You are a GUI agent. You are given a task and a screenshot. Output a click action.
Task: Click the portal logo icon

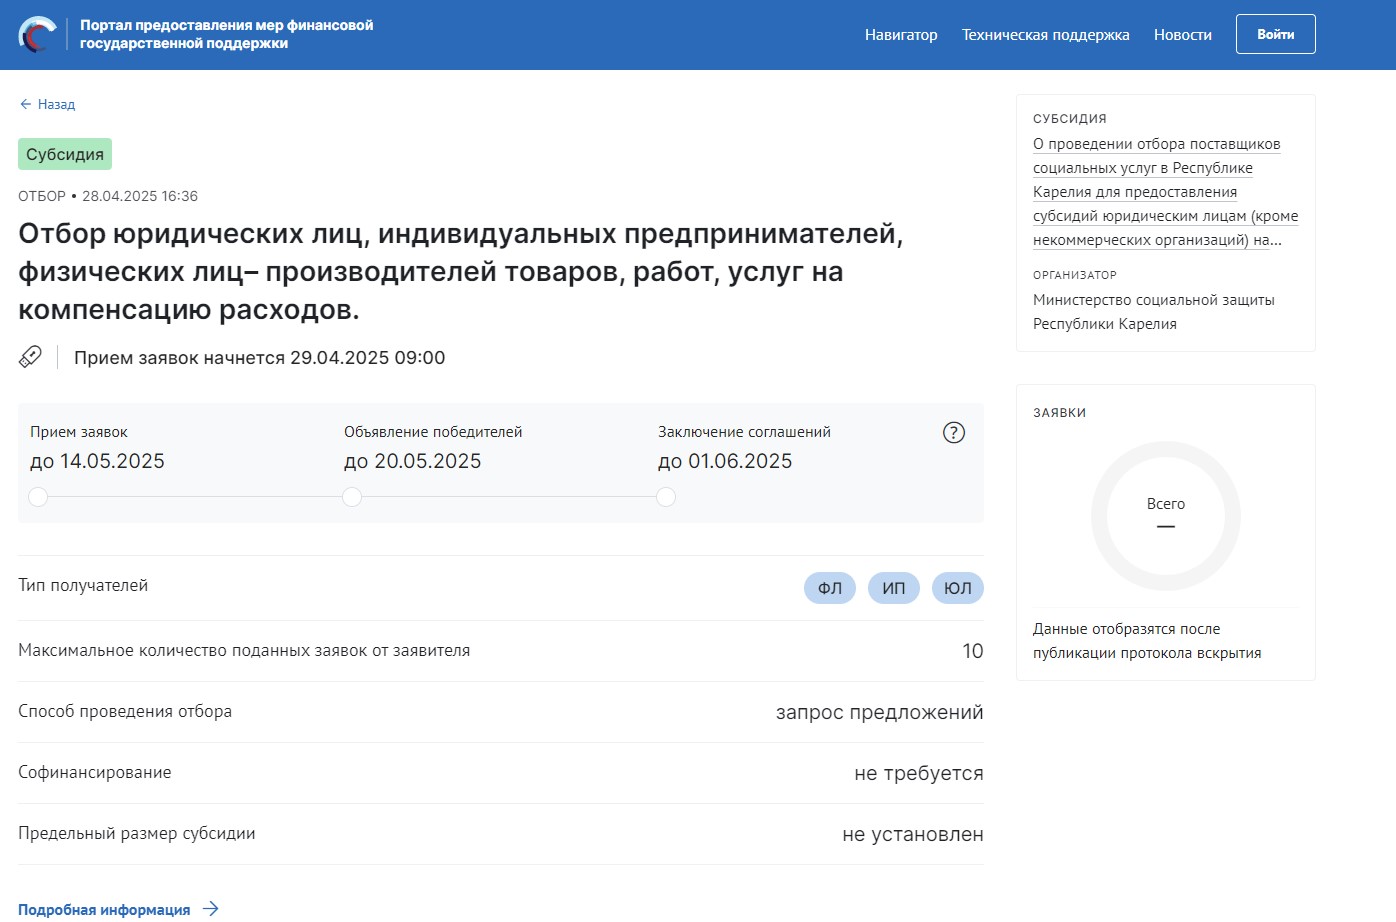(38, 35)
